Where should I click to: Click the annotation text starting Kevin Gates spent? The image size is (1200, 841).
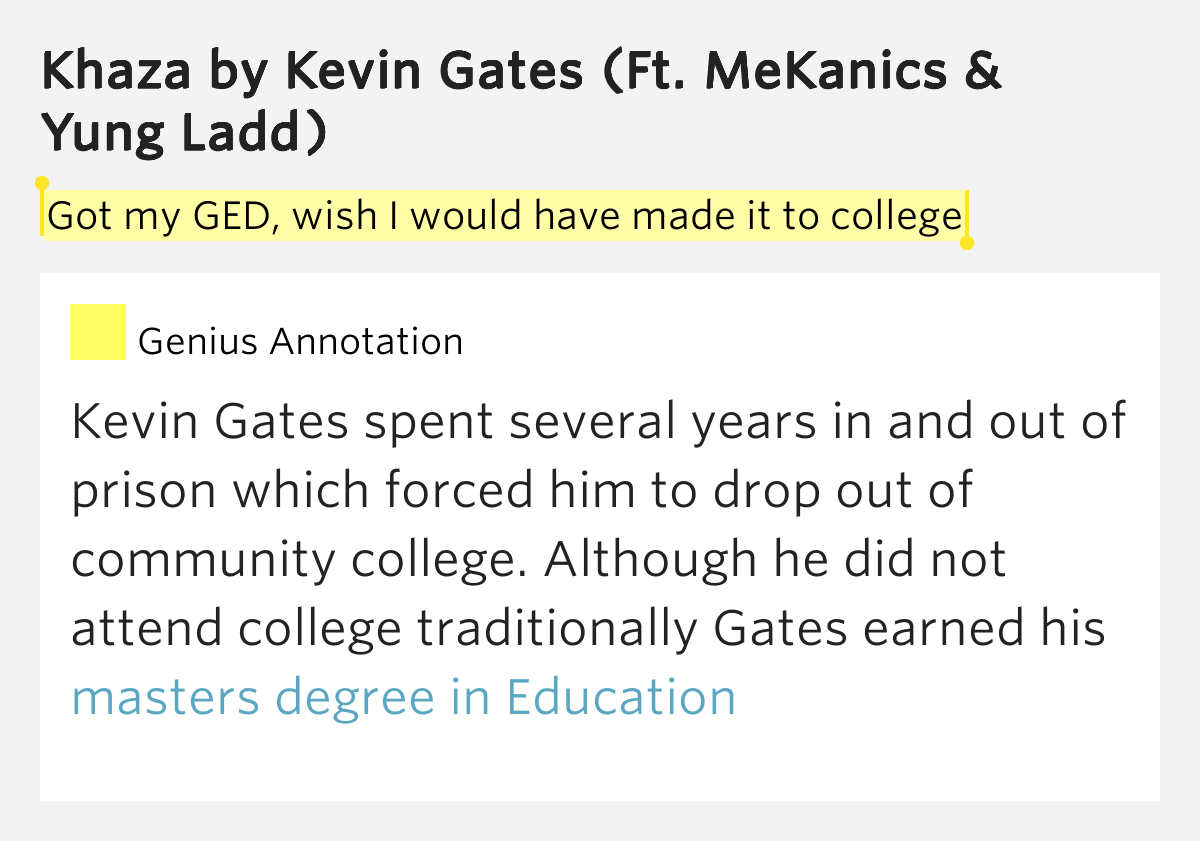[x=599, y=560]
